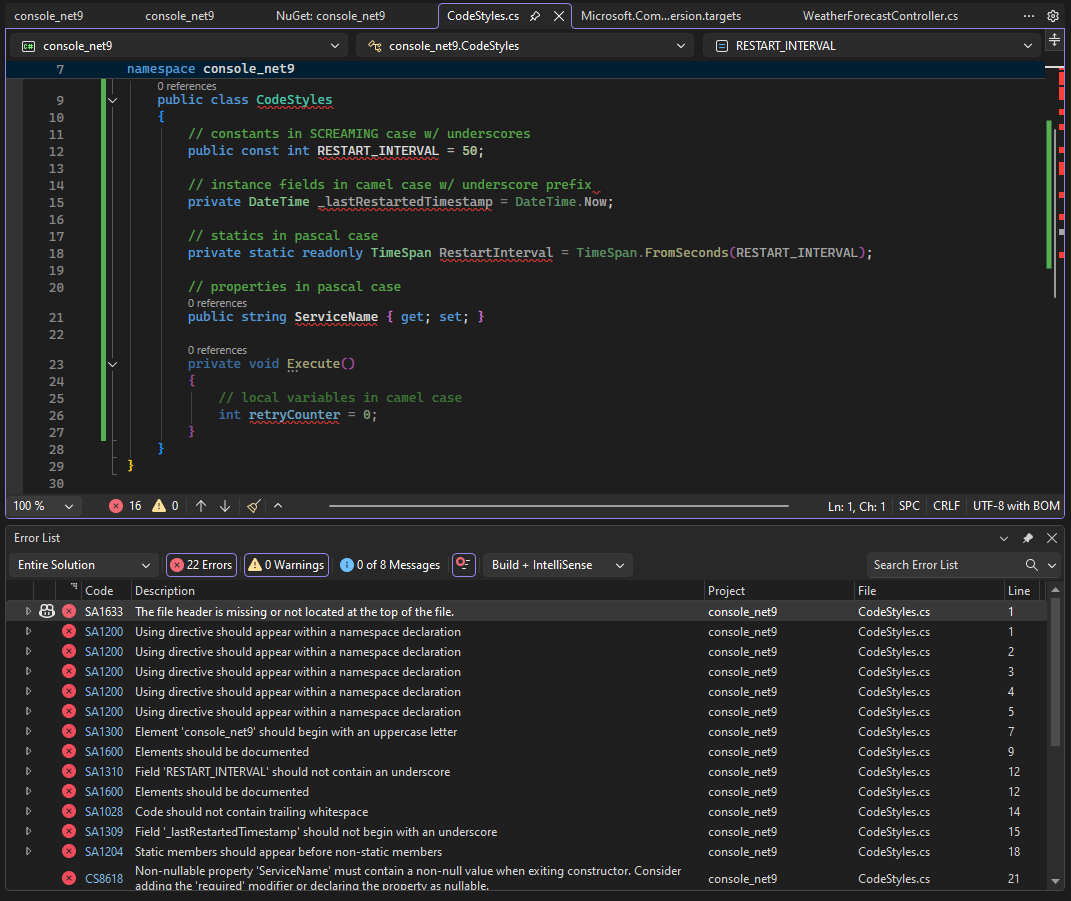This screenshot has width=1071, height=901.
Task: Open the CS8618 code link
Action: coord(104,878)
